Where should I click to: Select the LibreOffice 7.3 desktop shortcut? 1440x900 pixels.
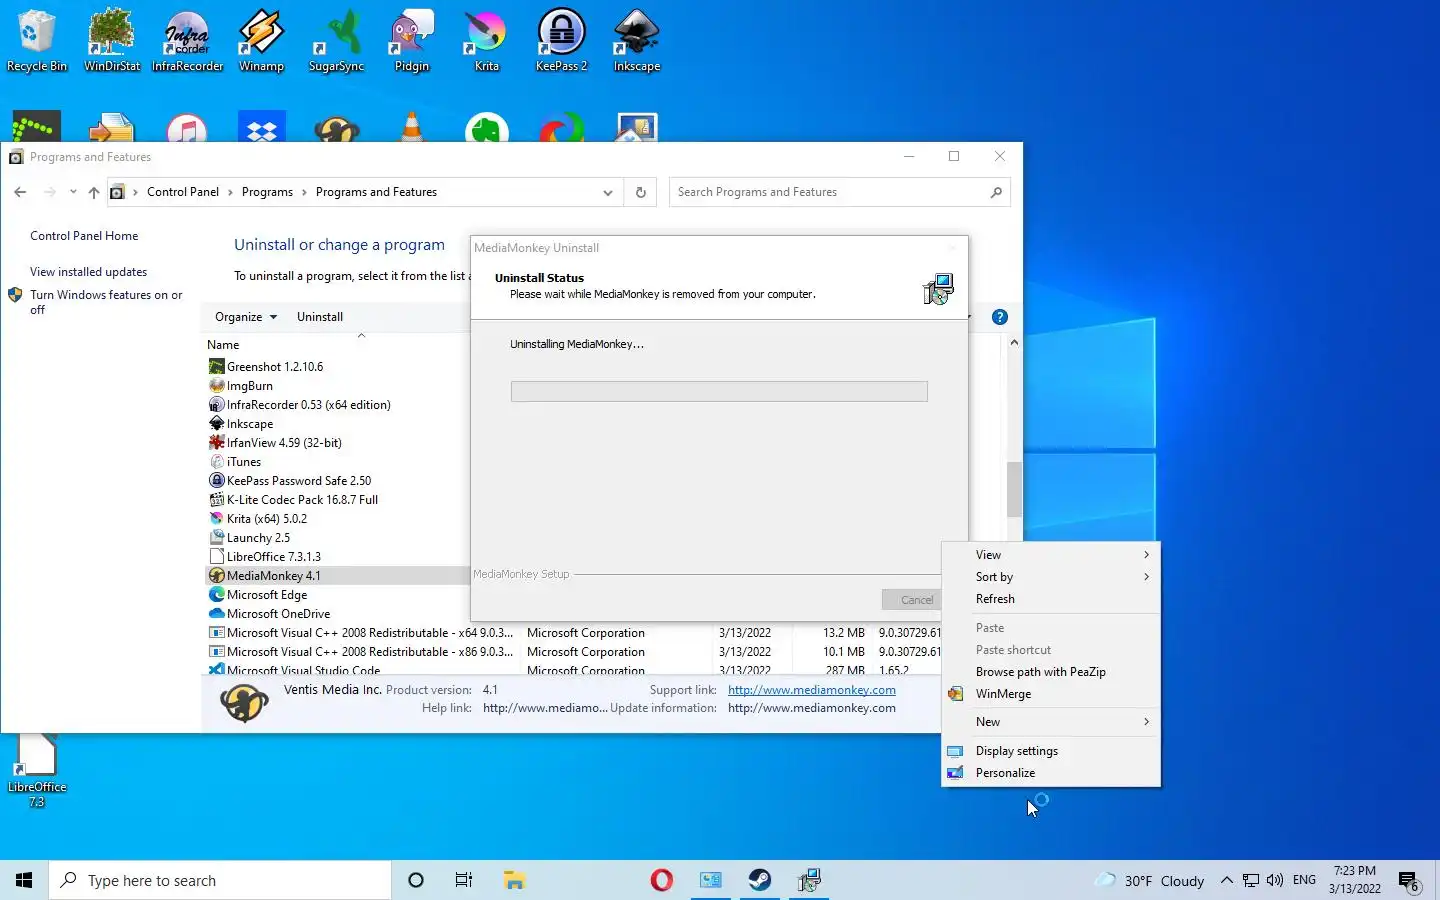[37, 771]
